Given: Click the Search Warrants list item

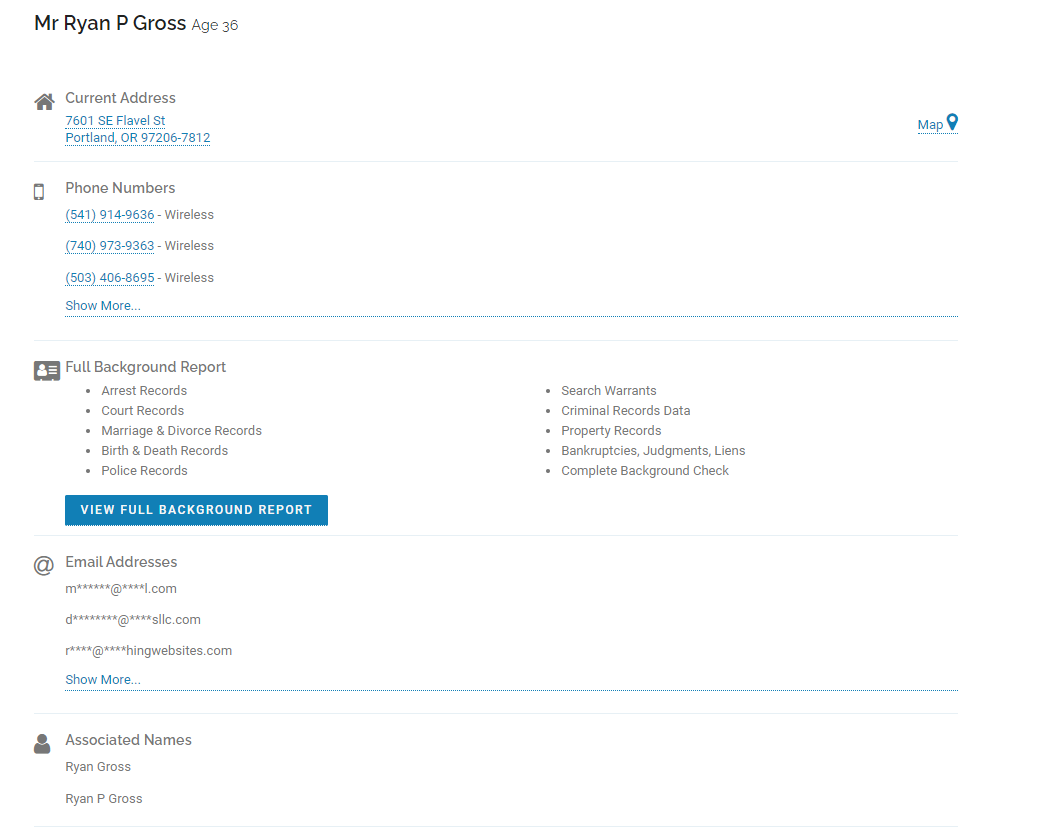Looking at the screenshot, I should click(x=608, y=391).
